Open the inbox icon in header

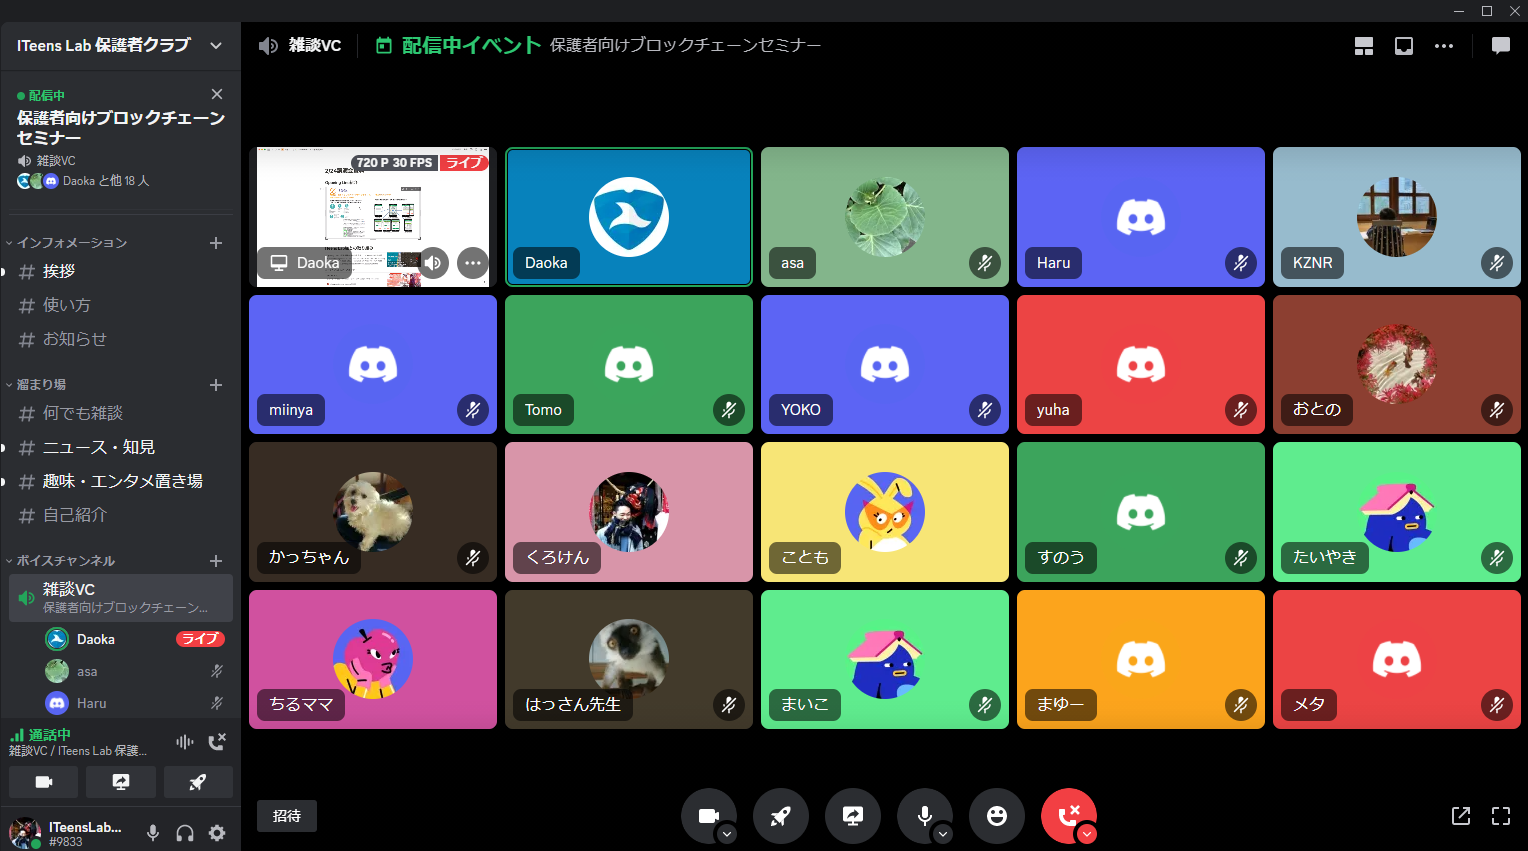pos(1404,46)
